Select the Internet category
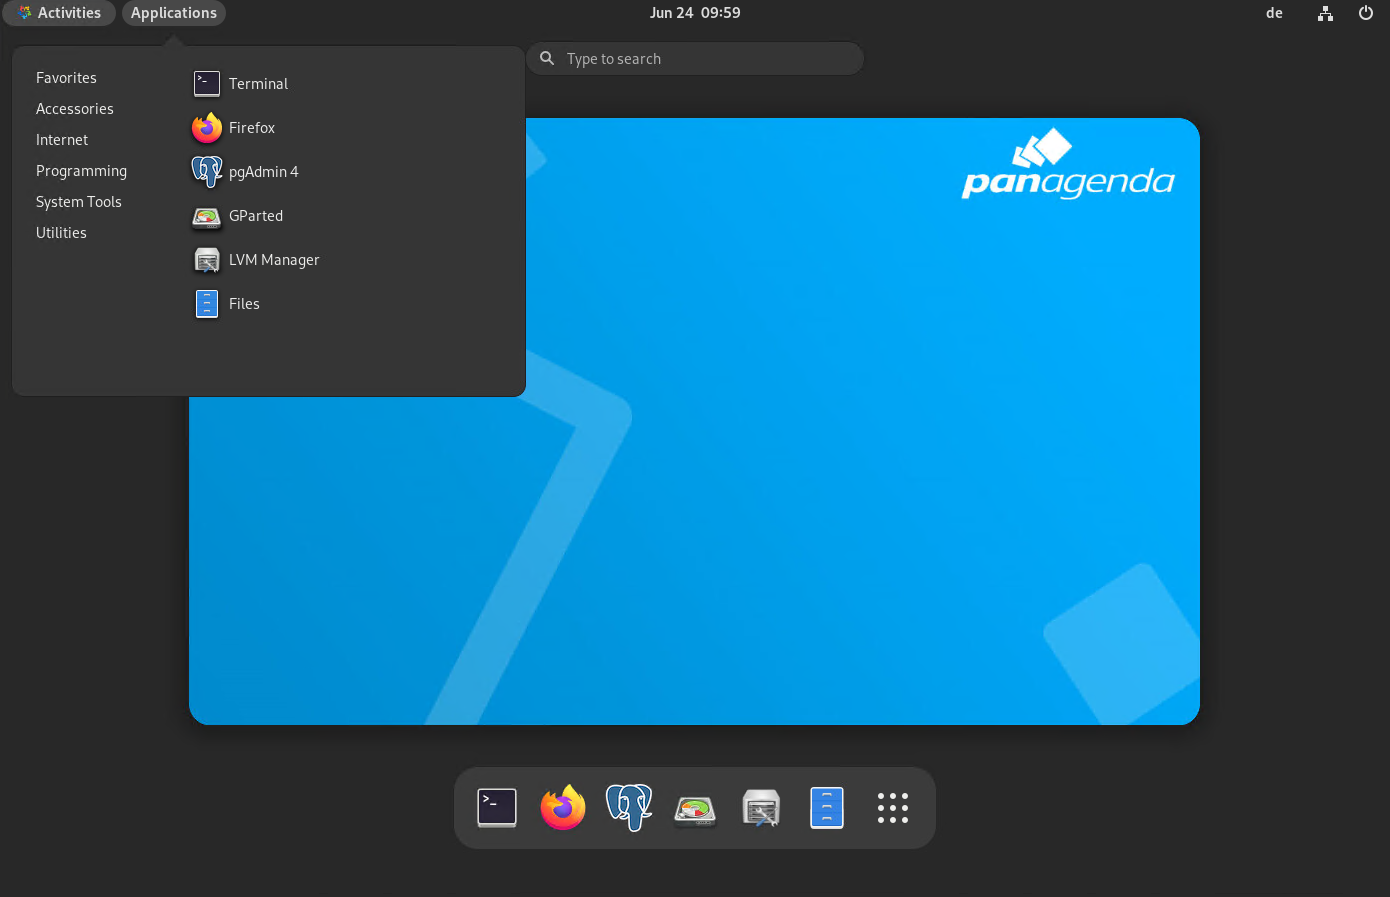This screenshot has width=1390, height=897. [62, 140]
